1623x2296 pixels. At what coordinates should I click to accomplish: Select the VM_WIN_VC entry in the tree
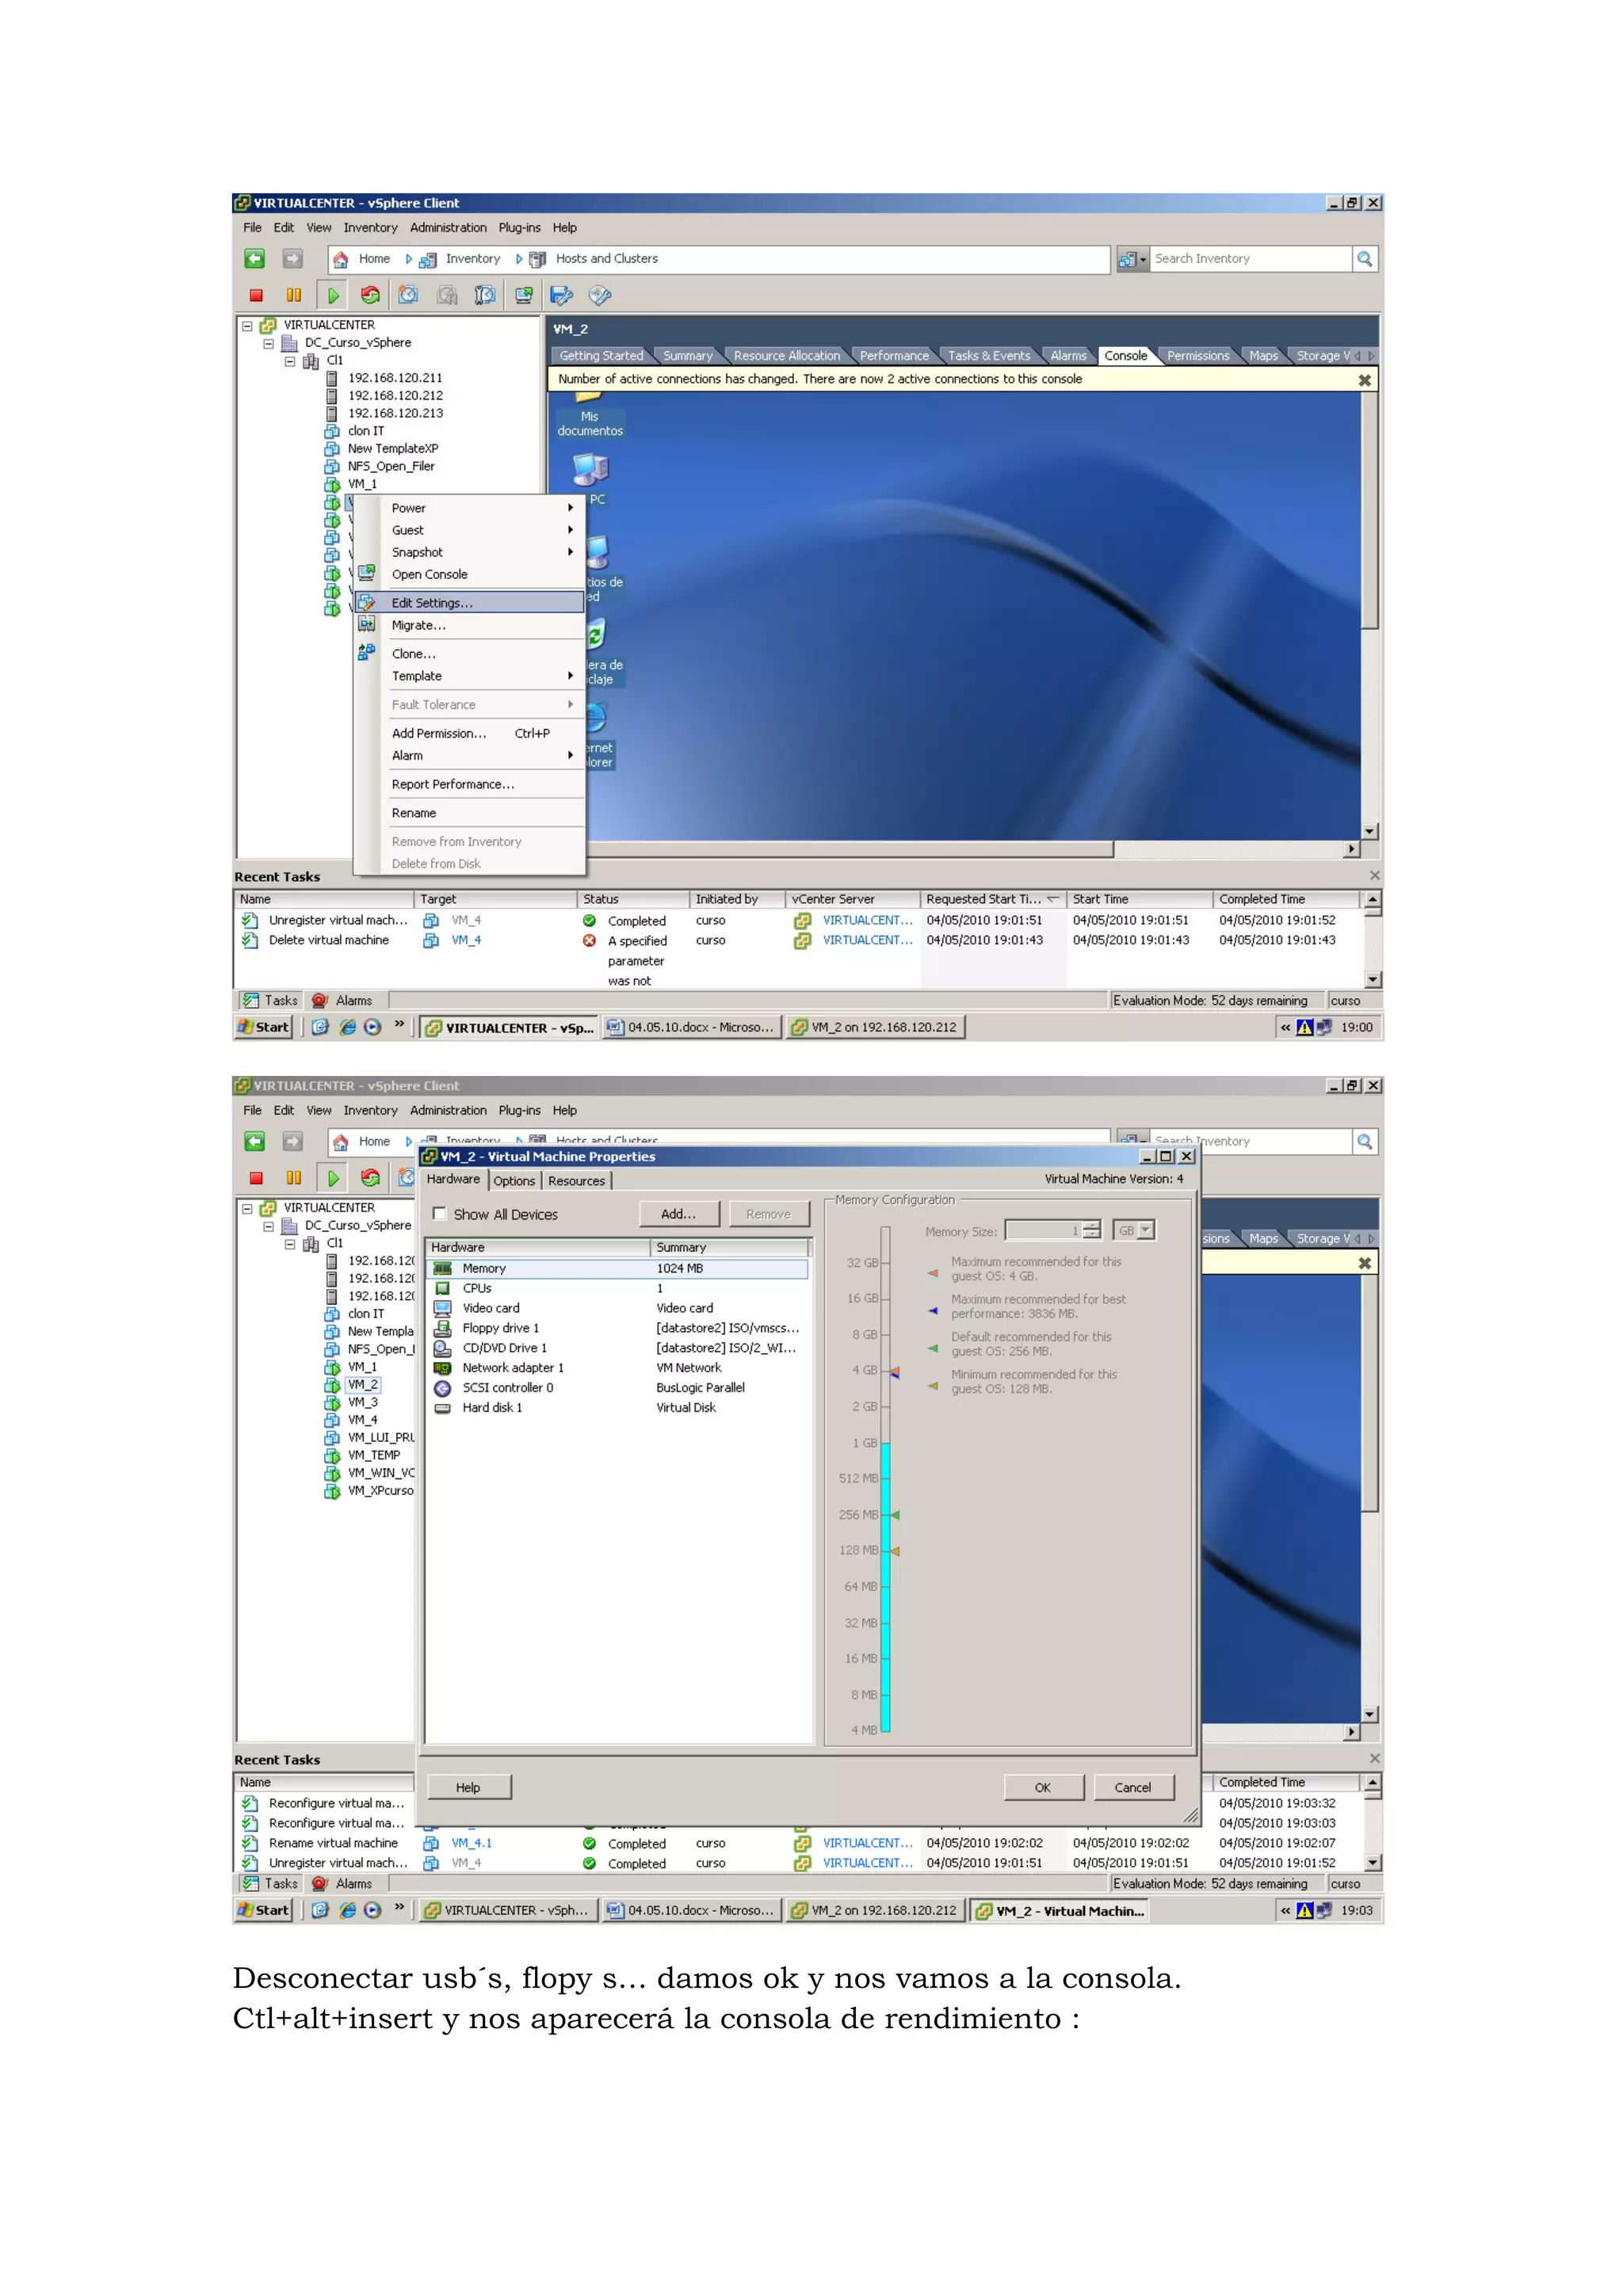click(x=380, y=1473)
